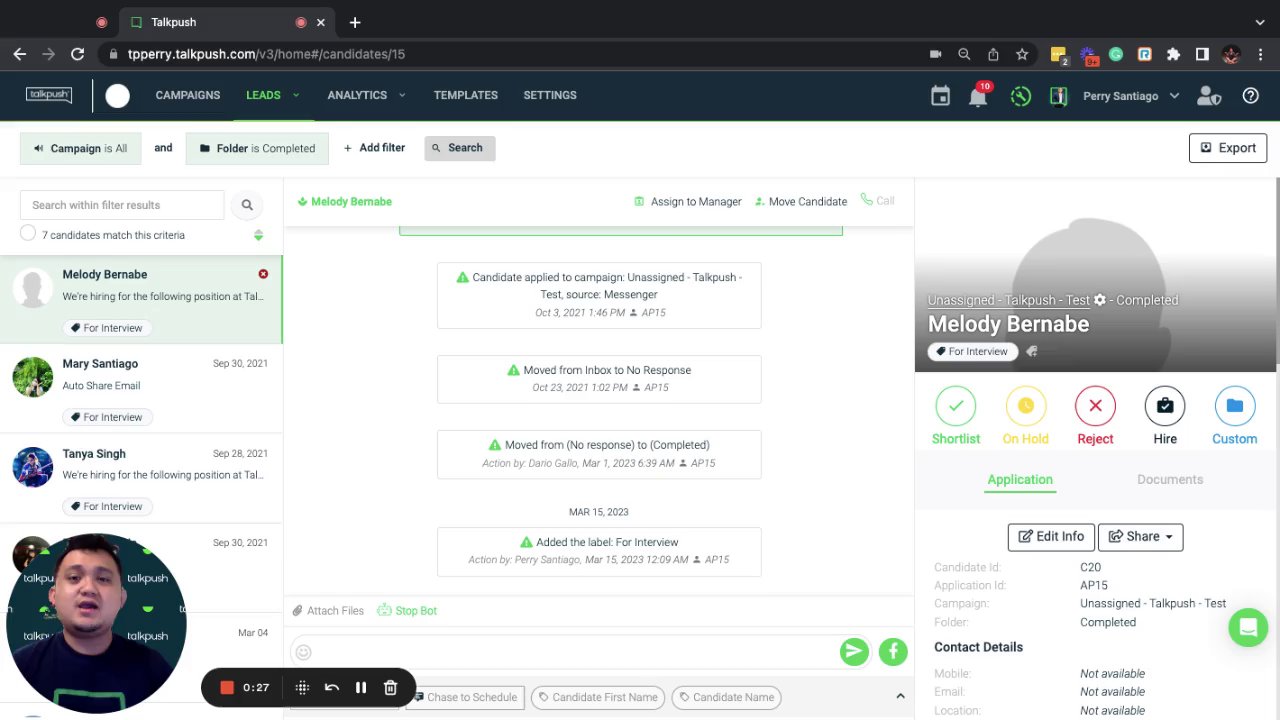
Task: Click the Shortlist checkmark icon
Action: (956, 406)
